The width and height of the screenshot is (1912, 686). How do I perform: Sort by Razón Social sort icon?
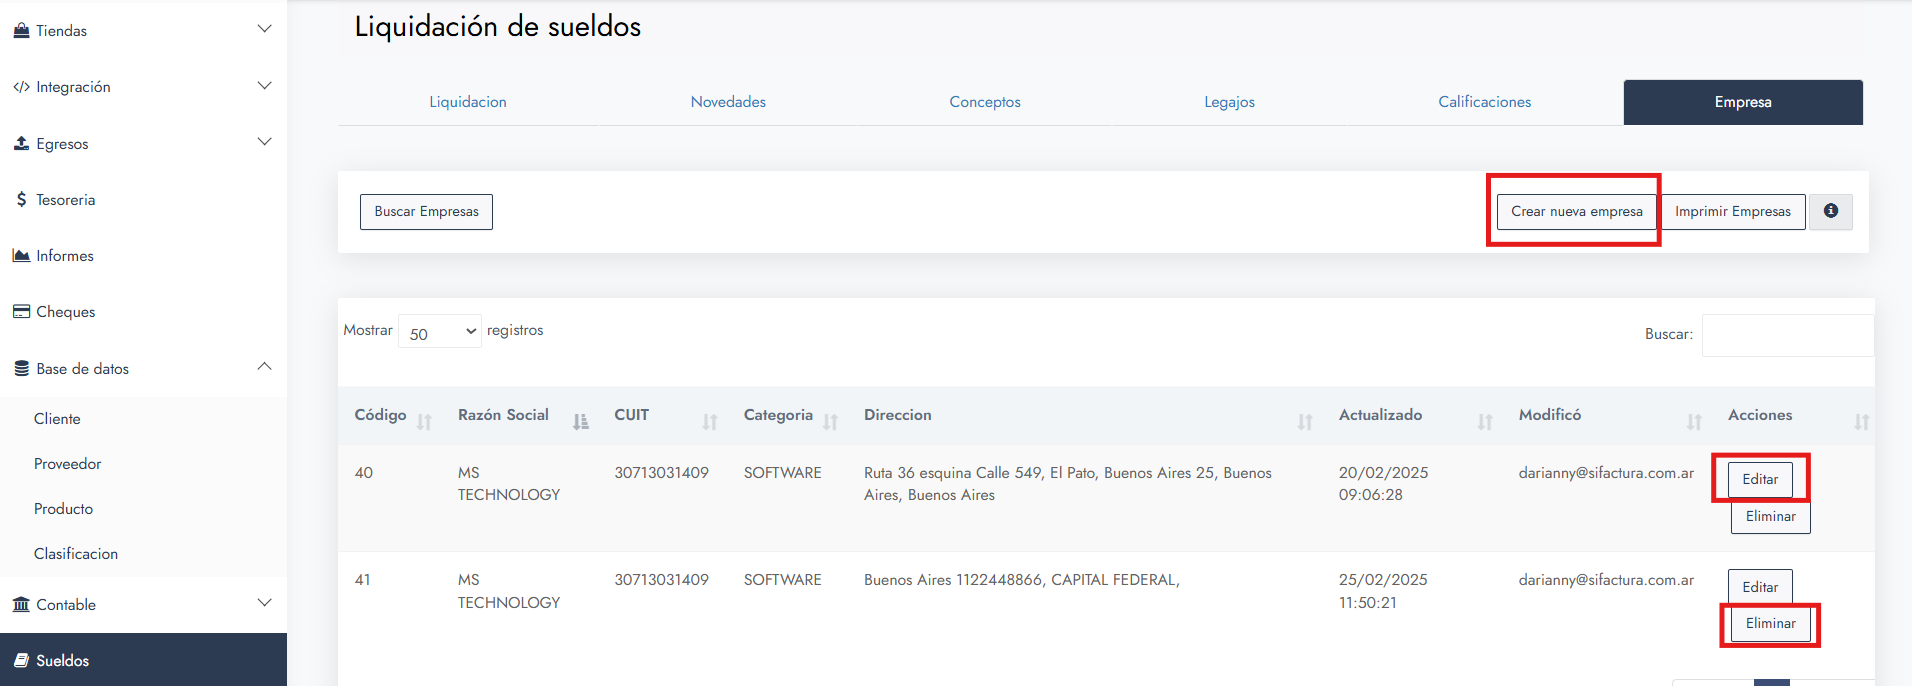coord(580,422)
